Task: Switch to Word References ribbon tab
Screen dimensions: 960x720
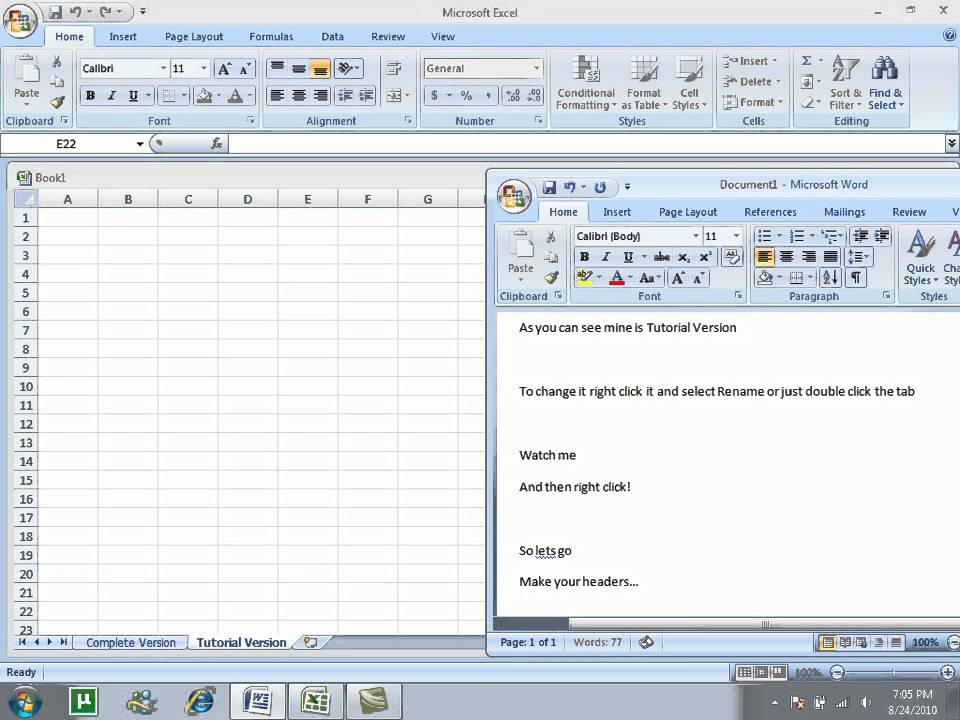Action: (770, 212)
